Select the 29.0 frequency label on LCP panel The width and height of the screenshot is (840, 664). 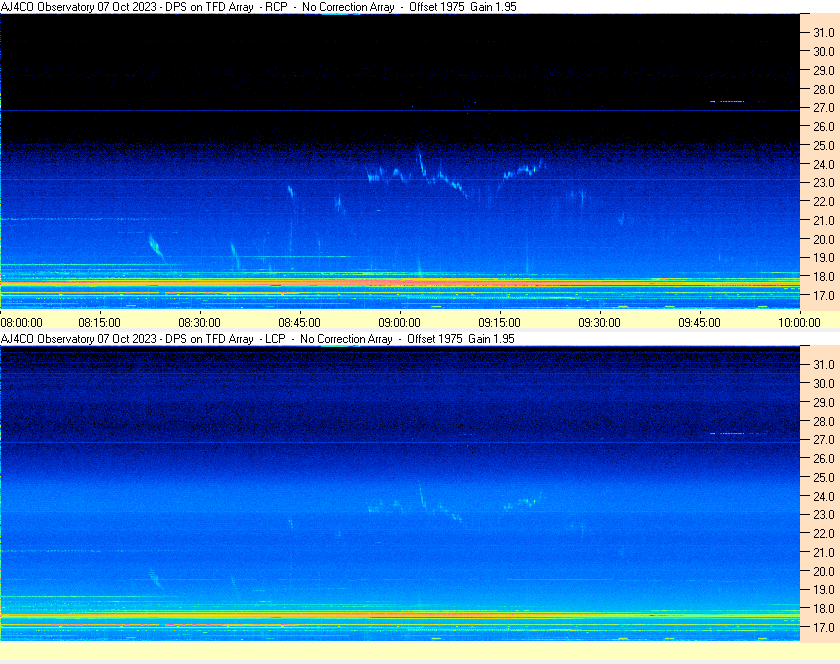824,402
